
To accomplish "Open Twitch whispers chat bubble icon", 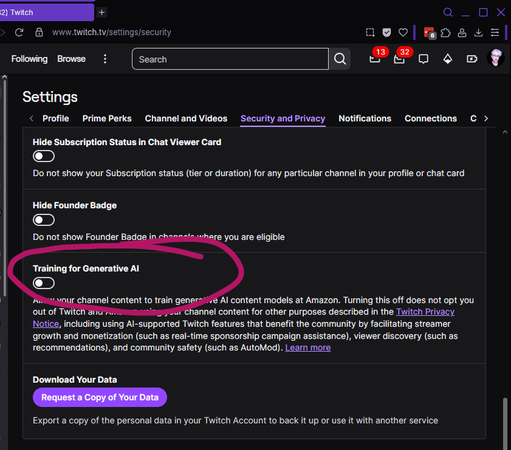I will click(423, 59).
